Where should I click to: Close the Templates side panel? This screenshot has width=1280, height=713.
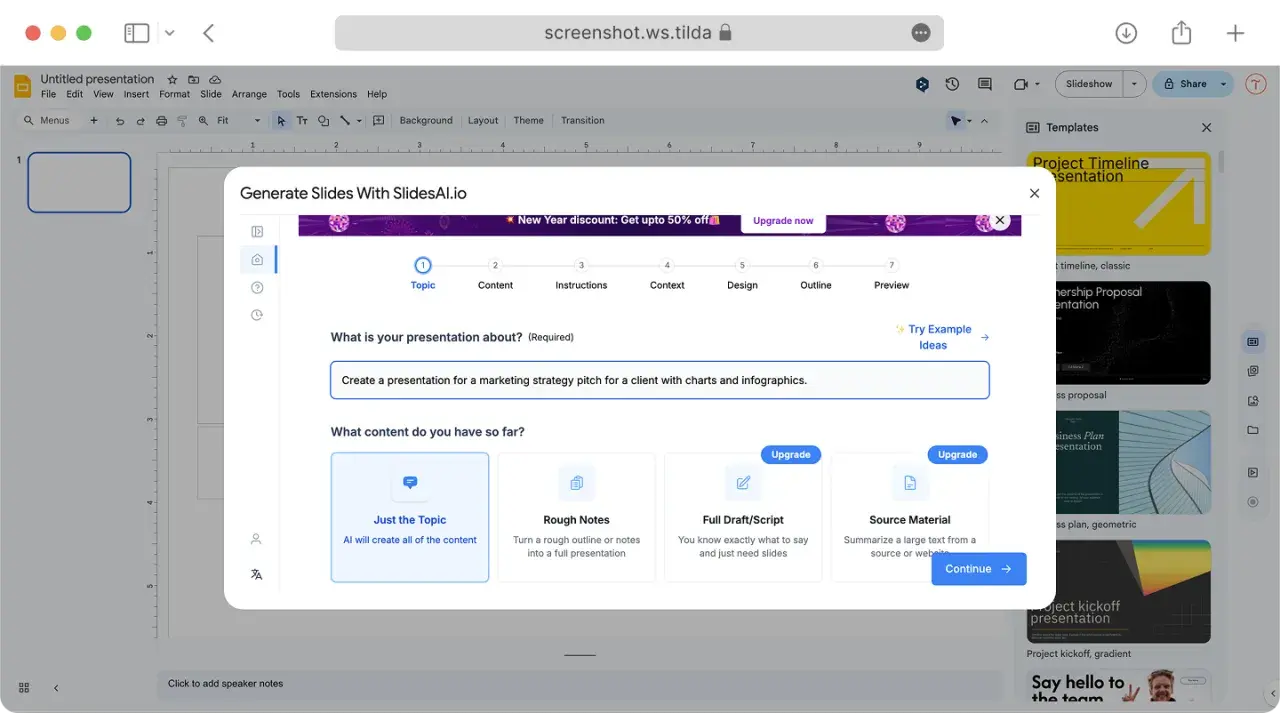click(1206, 128)
